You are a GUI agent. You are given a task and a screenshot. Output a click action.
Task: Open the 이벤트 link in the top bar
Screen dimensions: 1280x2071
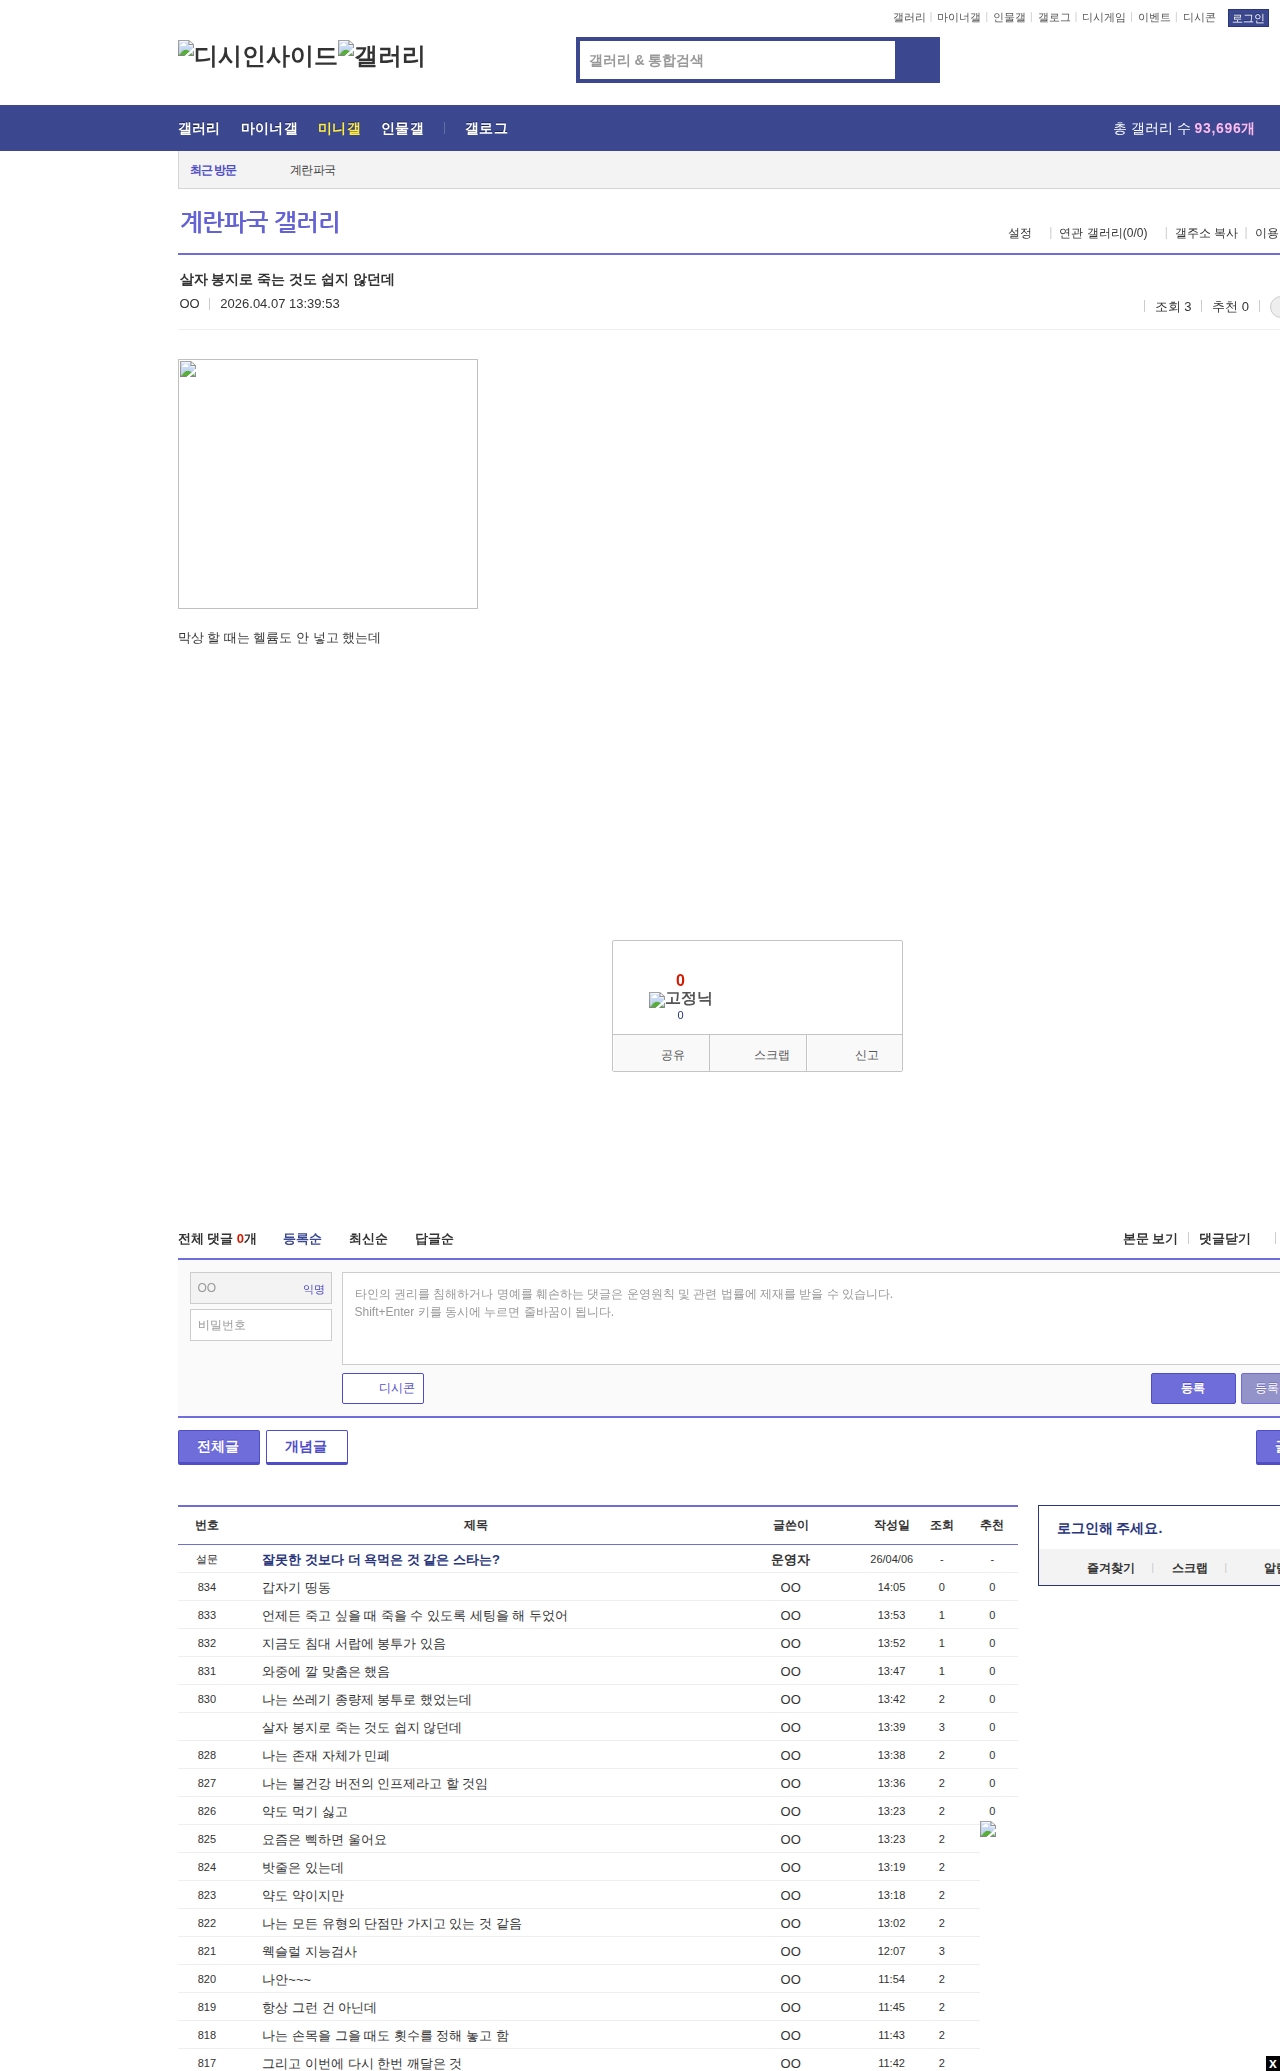click(1154, 18)
